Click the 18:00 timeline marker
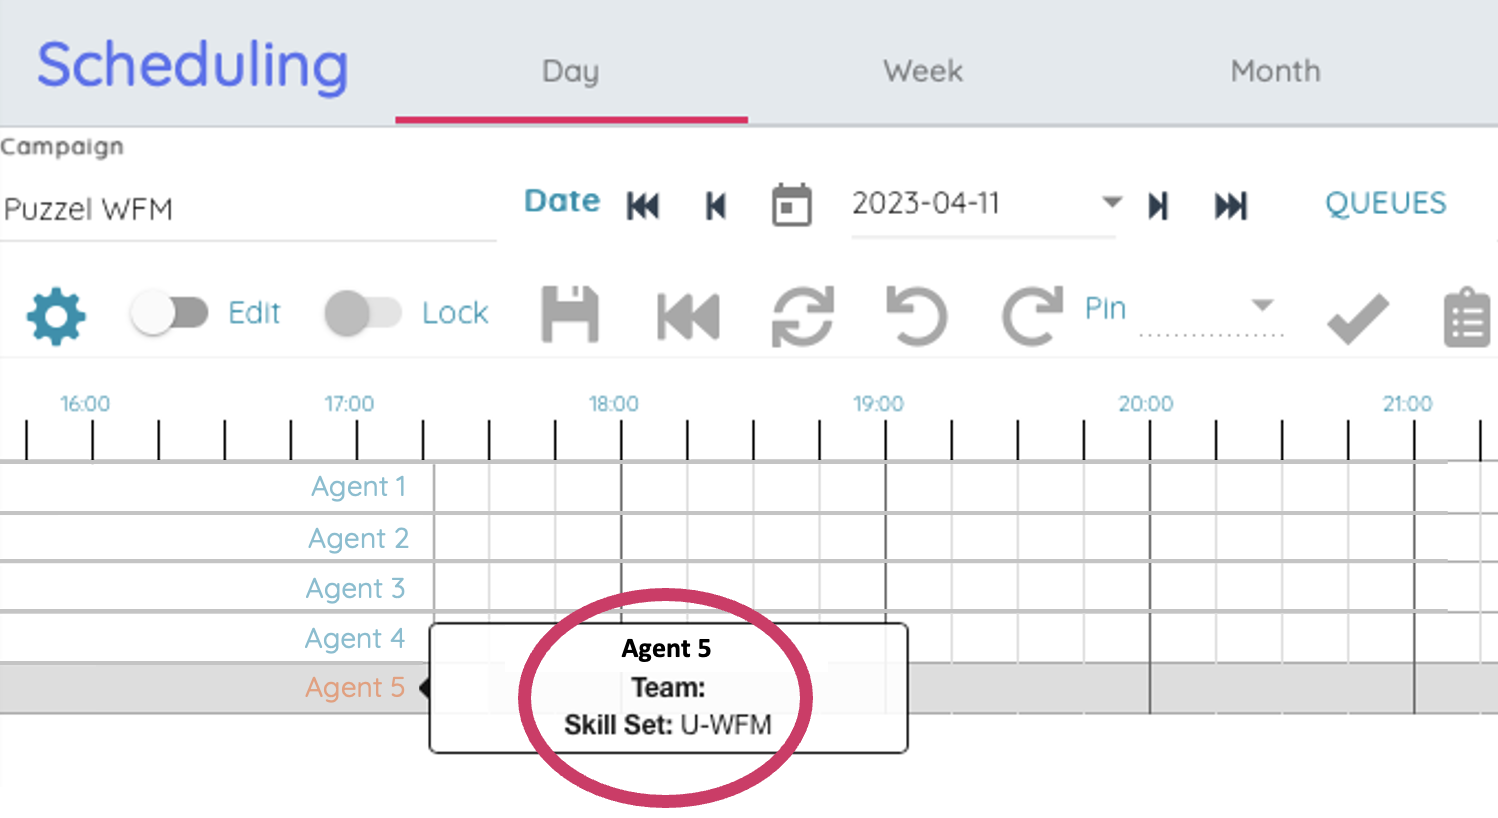 point(613,404)
